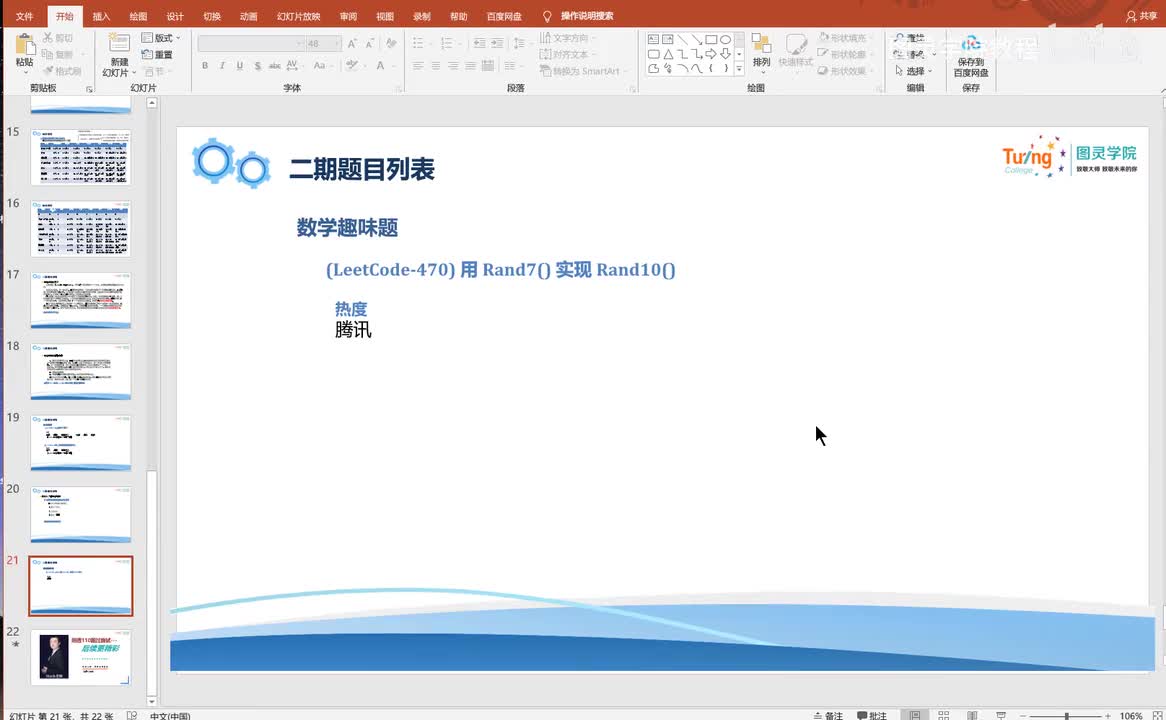The width and height of the screenshot is (1166, 720).
Task: Toggle Italic formatting
Action: tap(222, 65)
